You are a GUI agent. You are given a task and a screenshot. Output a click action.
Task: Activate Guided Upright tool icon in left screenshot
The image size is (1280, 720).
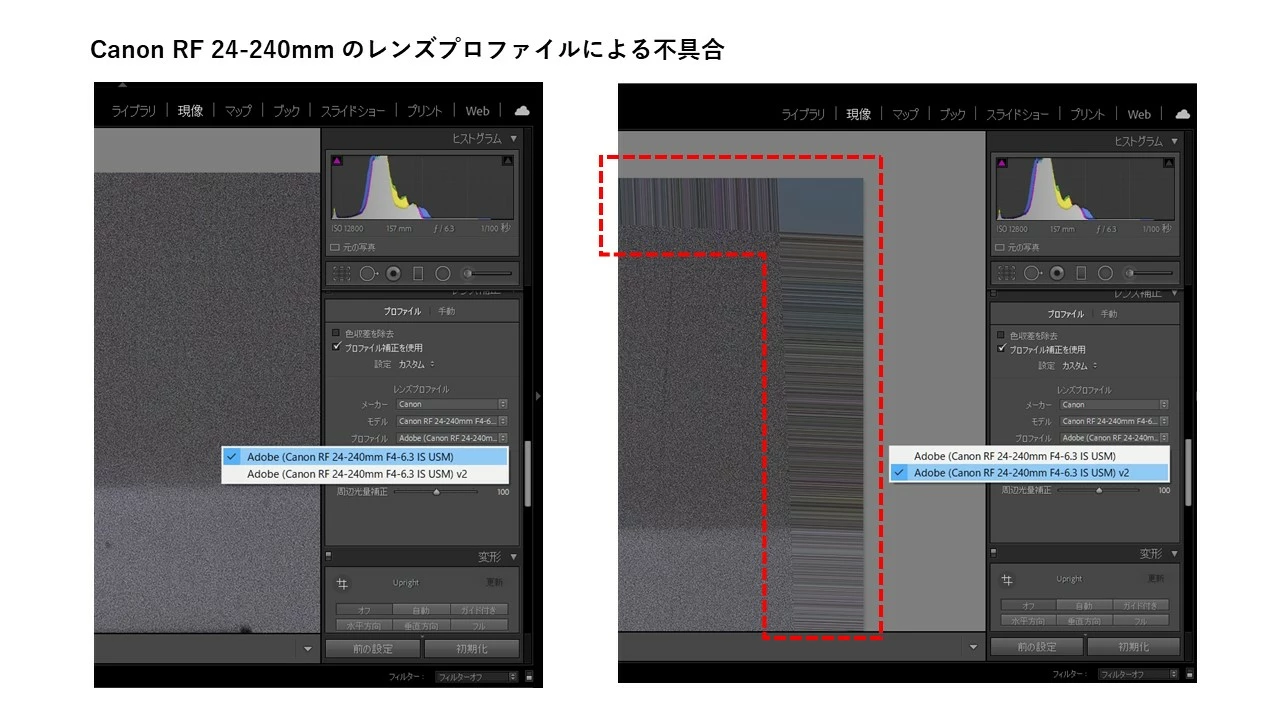pyautogui.click(x=343, y=583)
